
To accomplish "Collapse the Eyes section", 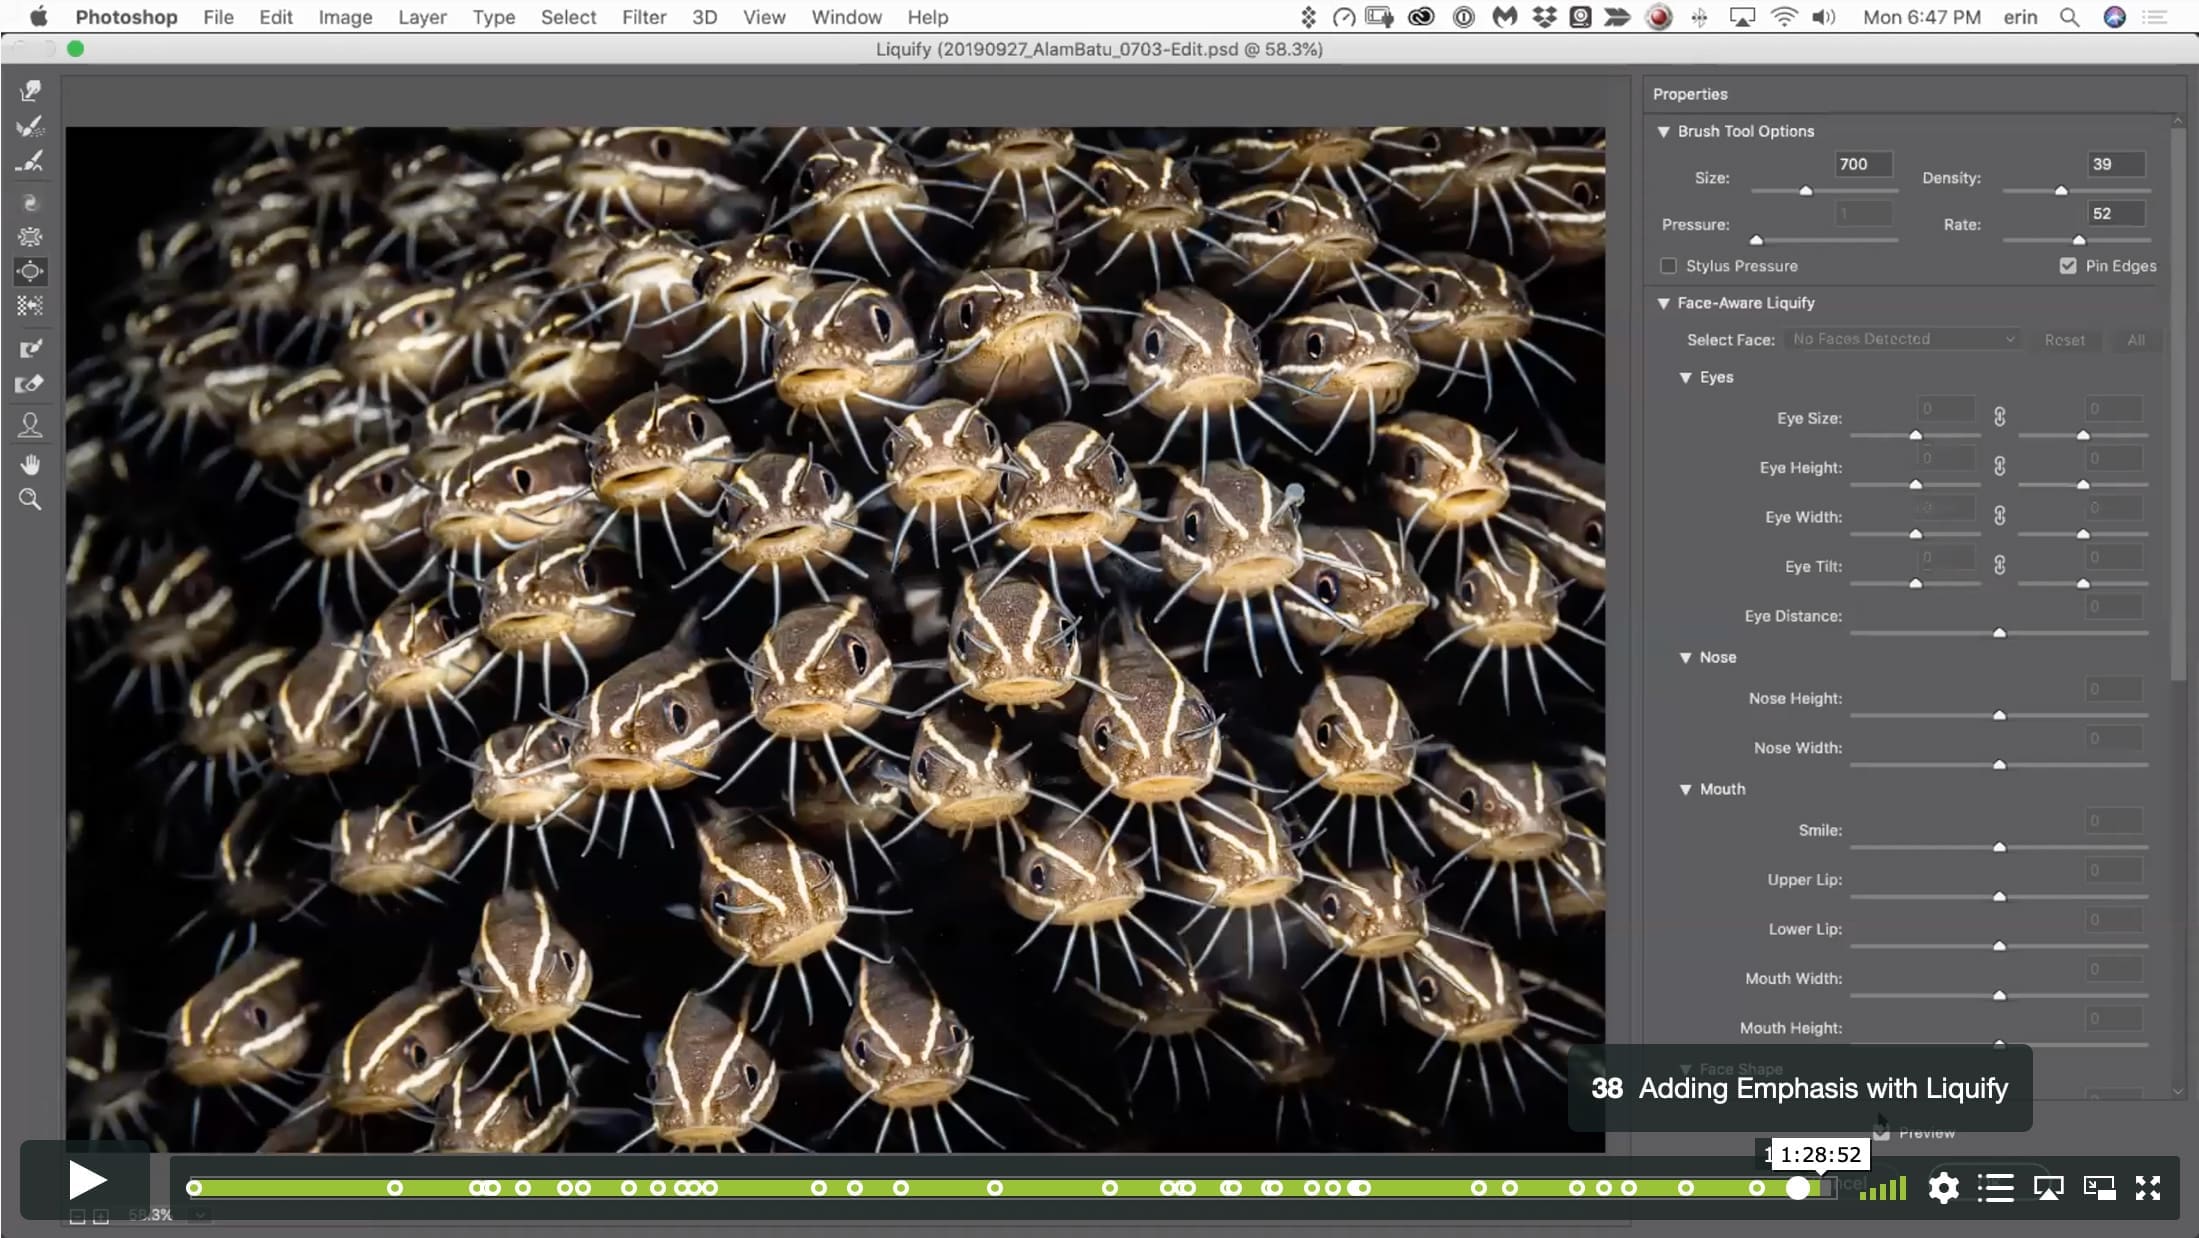I will [1685, 377].
